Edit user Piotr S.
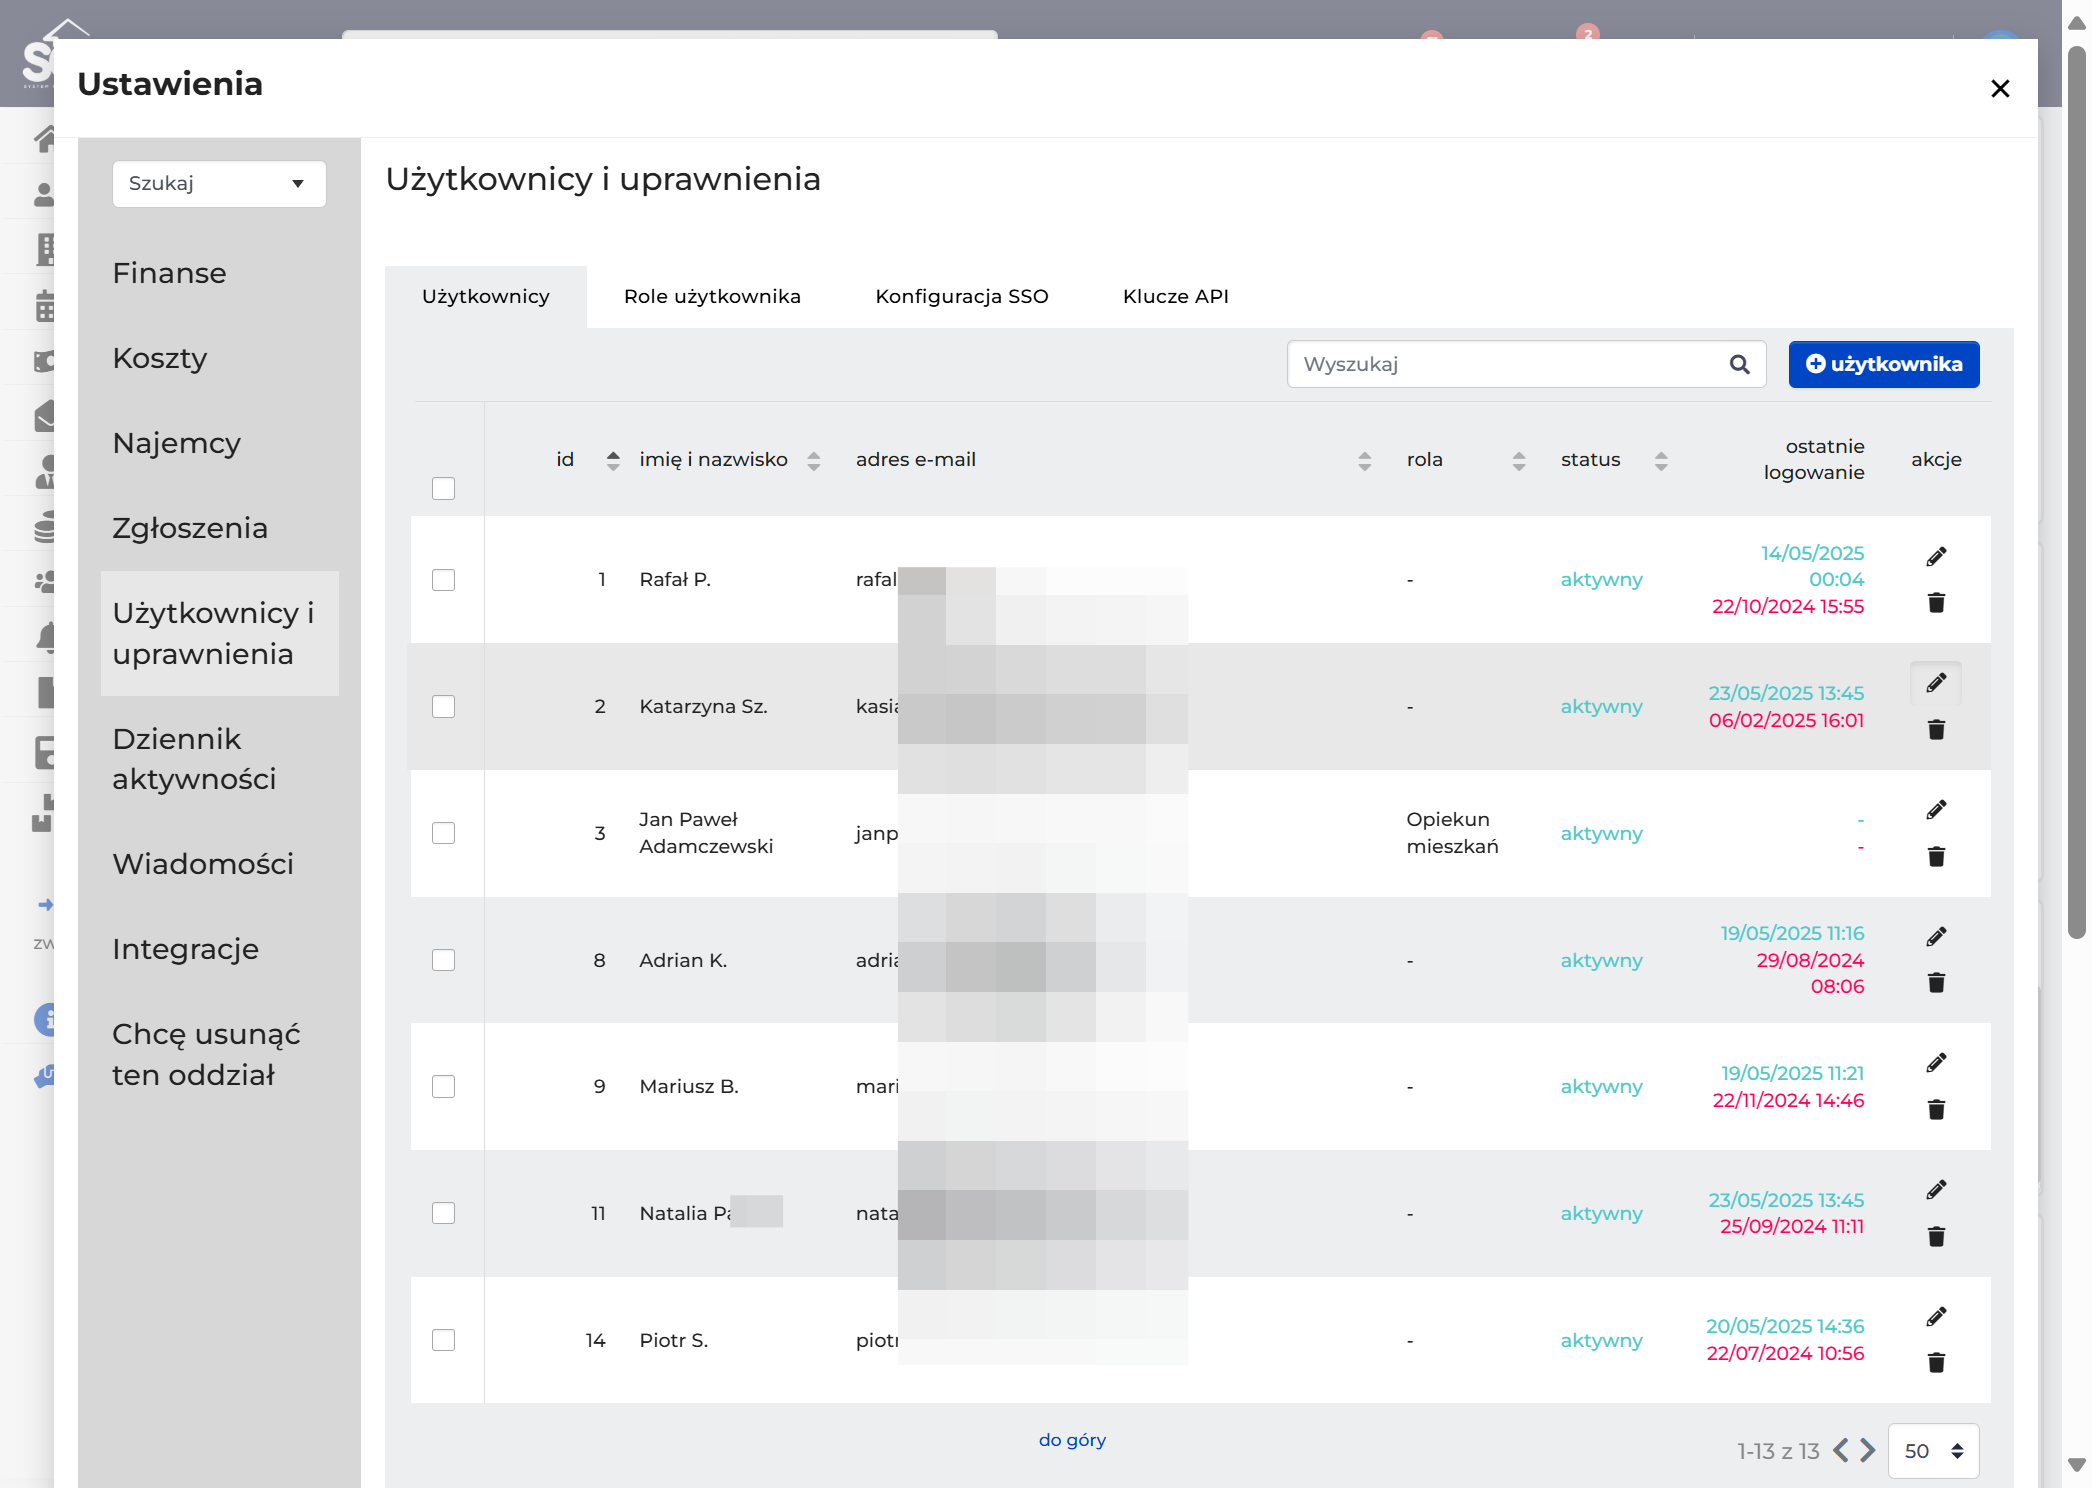Image resolution: width=2092 pixels, height=1488 pixels. pos(1936,1317)
